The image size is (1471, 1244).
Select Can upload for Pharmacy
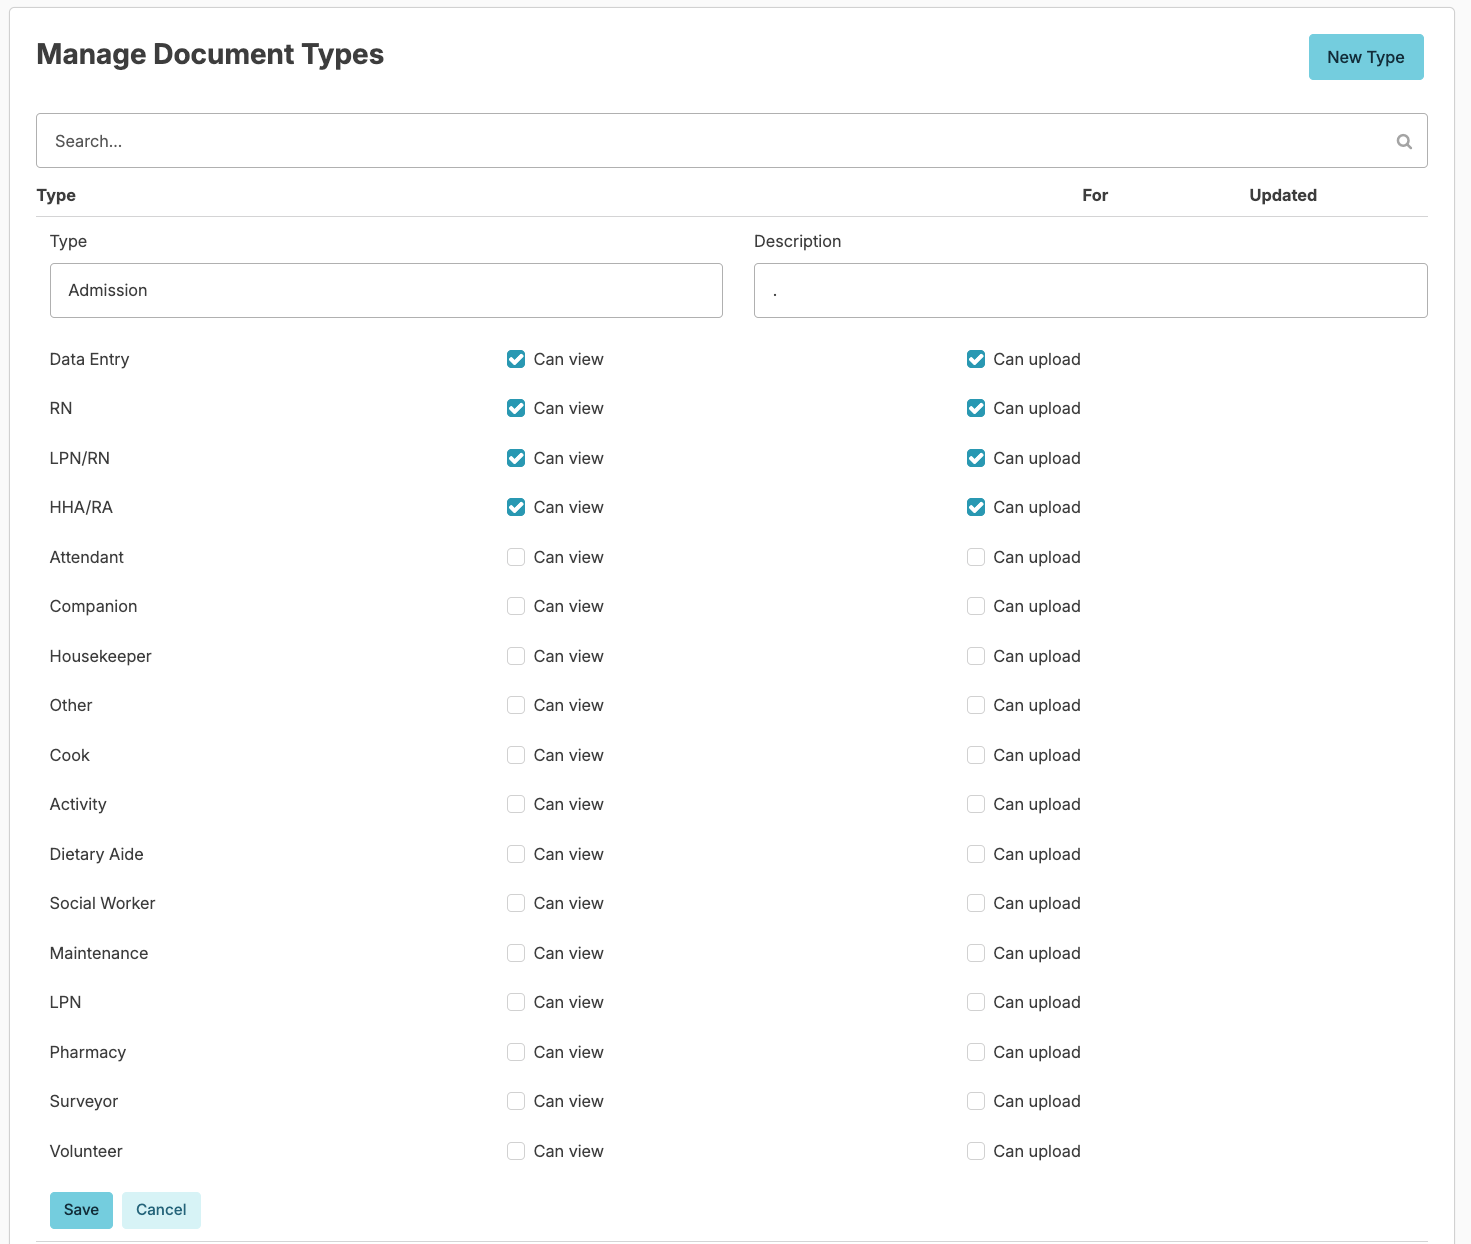pyautogui.click(x=976, y=1052)
